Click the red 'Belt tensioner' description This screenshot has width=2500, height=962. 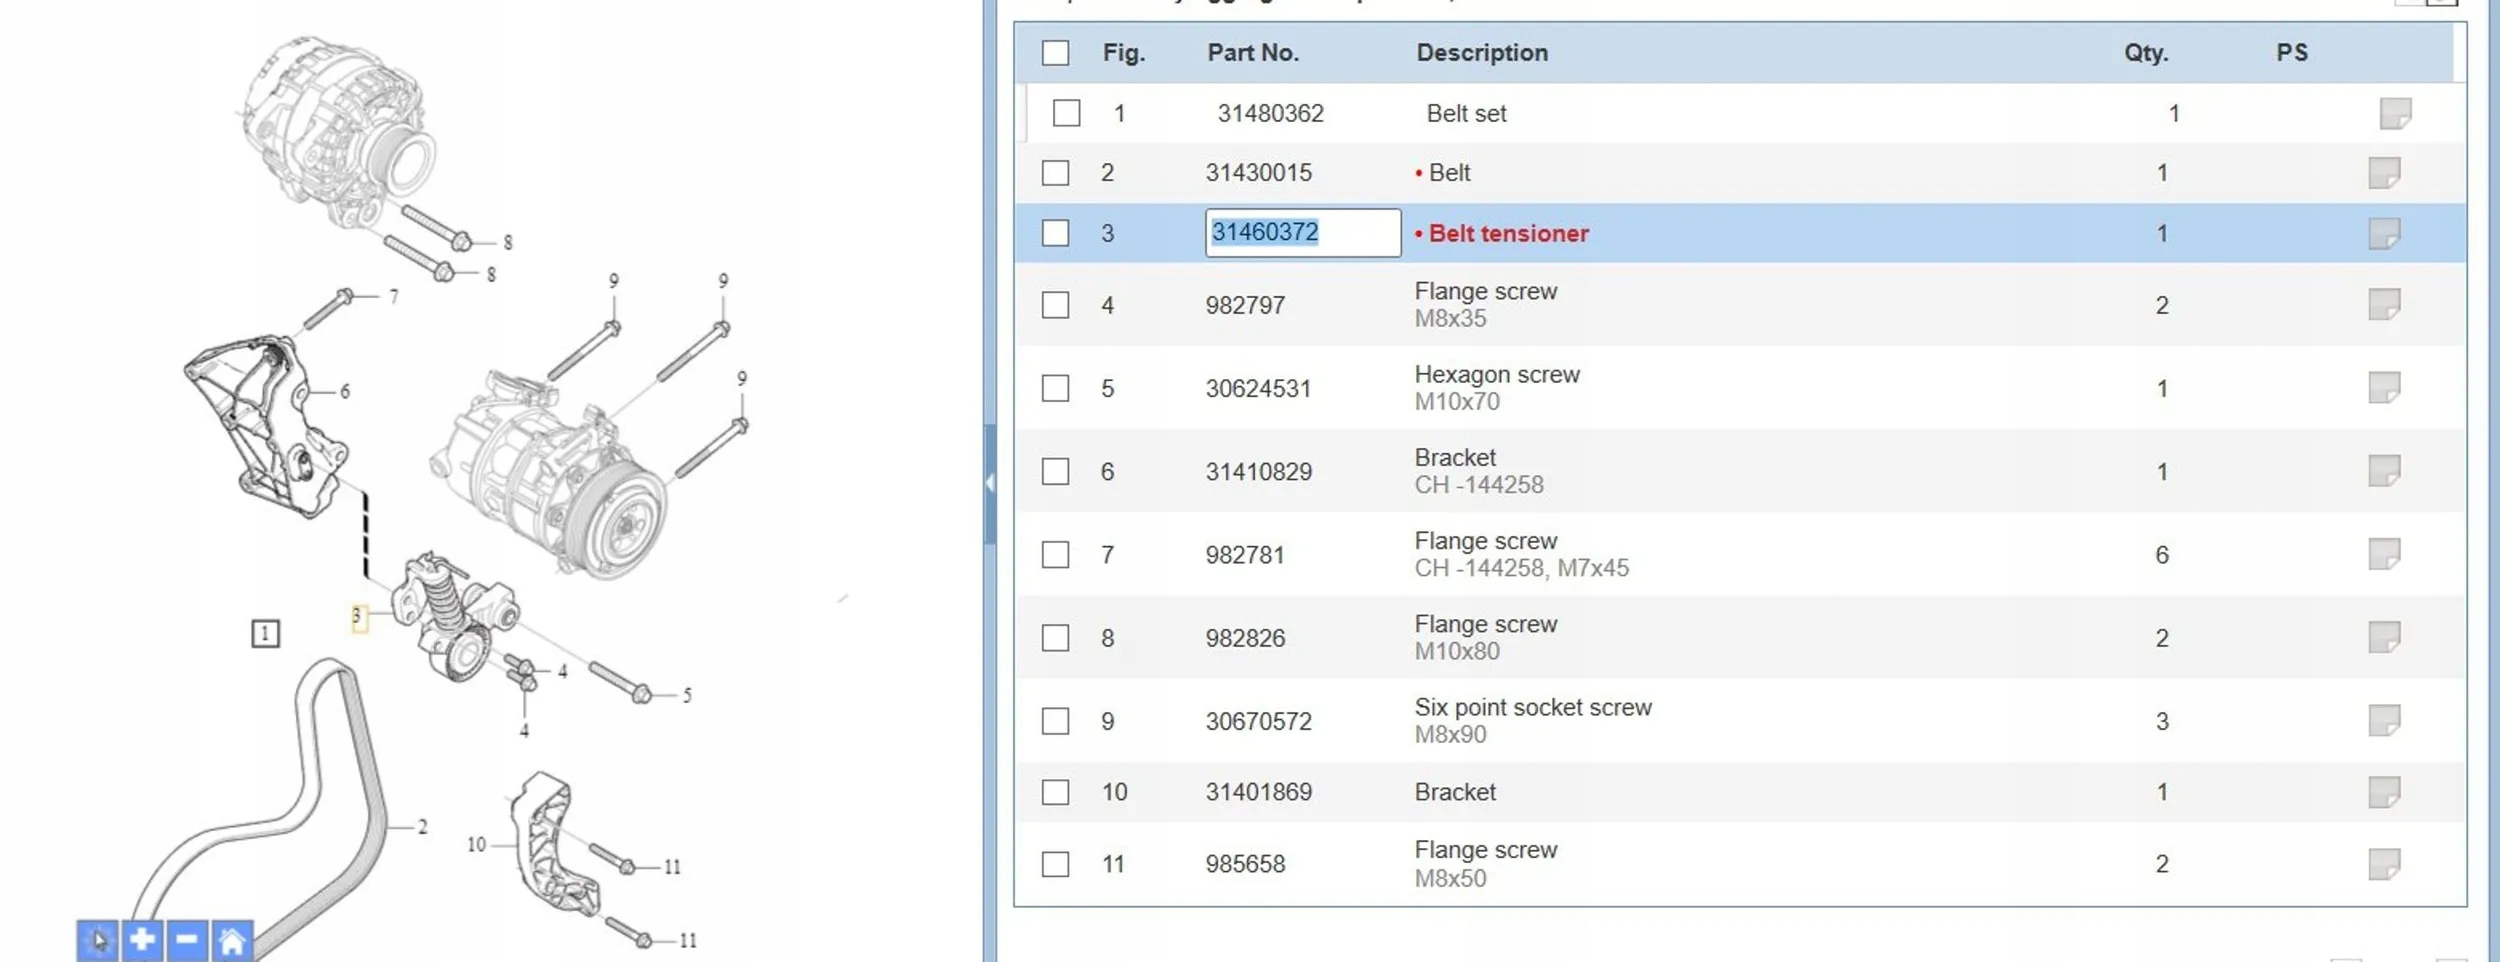click(1508, 233)
